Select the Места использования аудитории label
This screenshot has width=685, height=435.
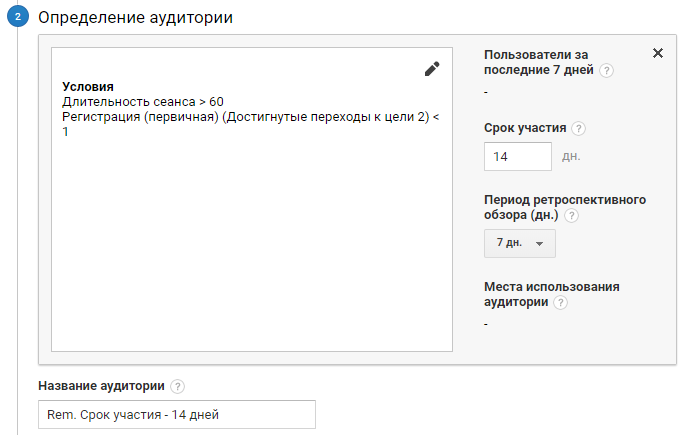pos(552,294)
